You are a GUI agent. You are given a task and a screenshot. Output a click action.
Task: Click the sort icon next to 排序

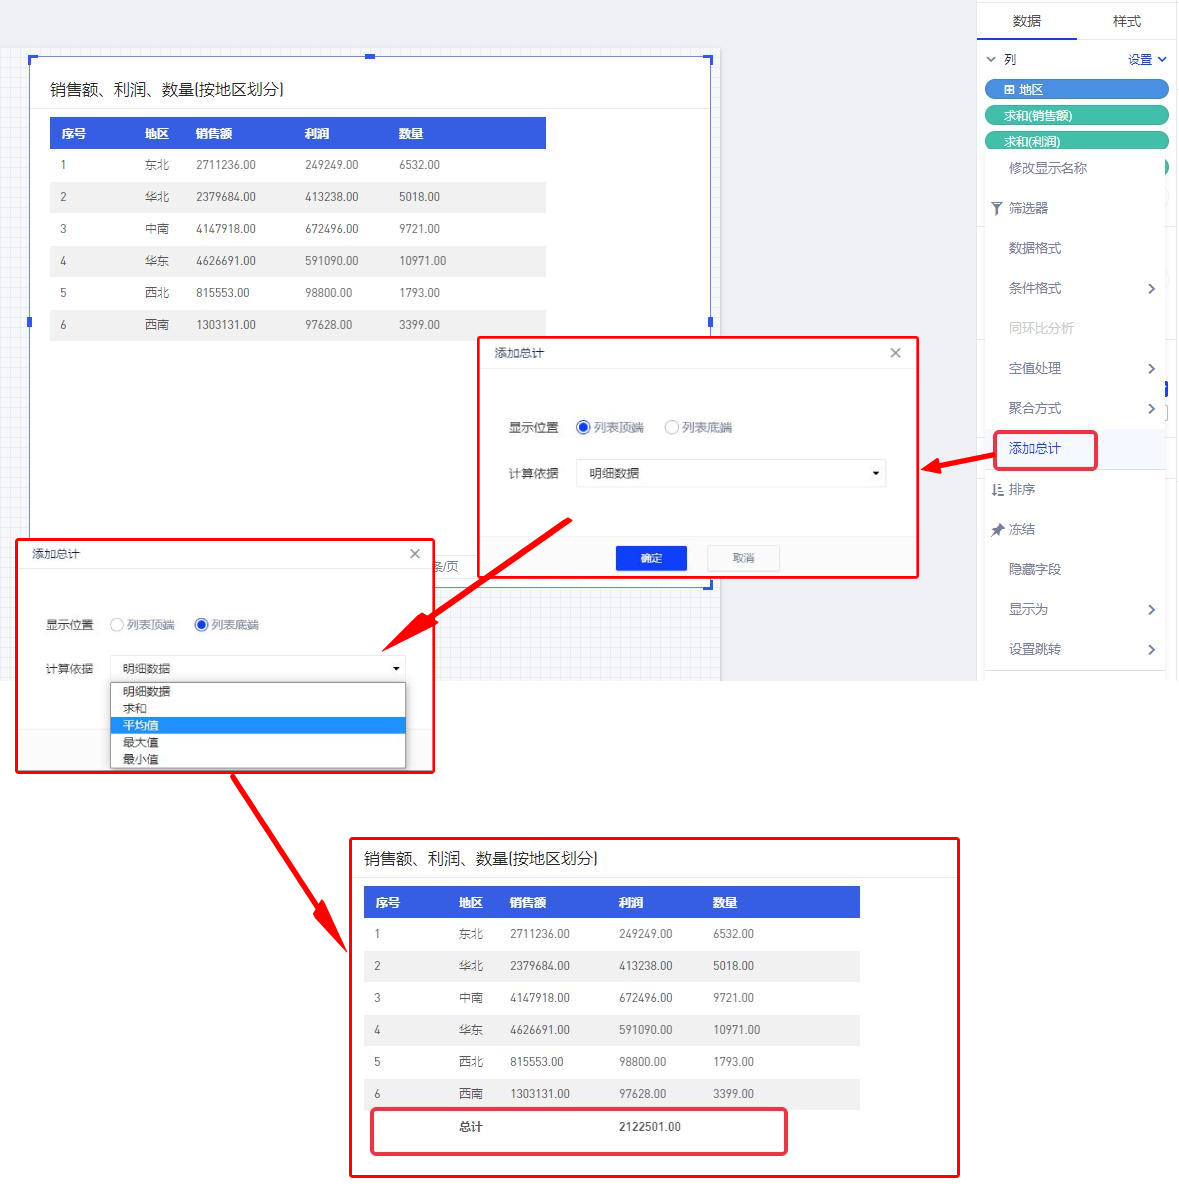click(997, 490)
